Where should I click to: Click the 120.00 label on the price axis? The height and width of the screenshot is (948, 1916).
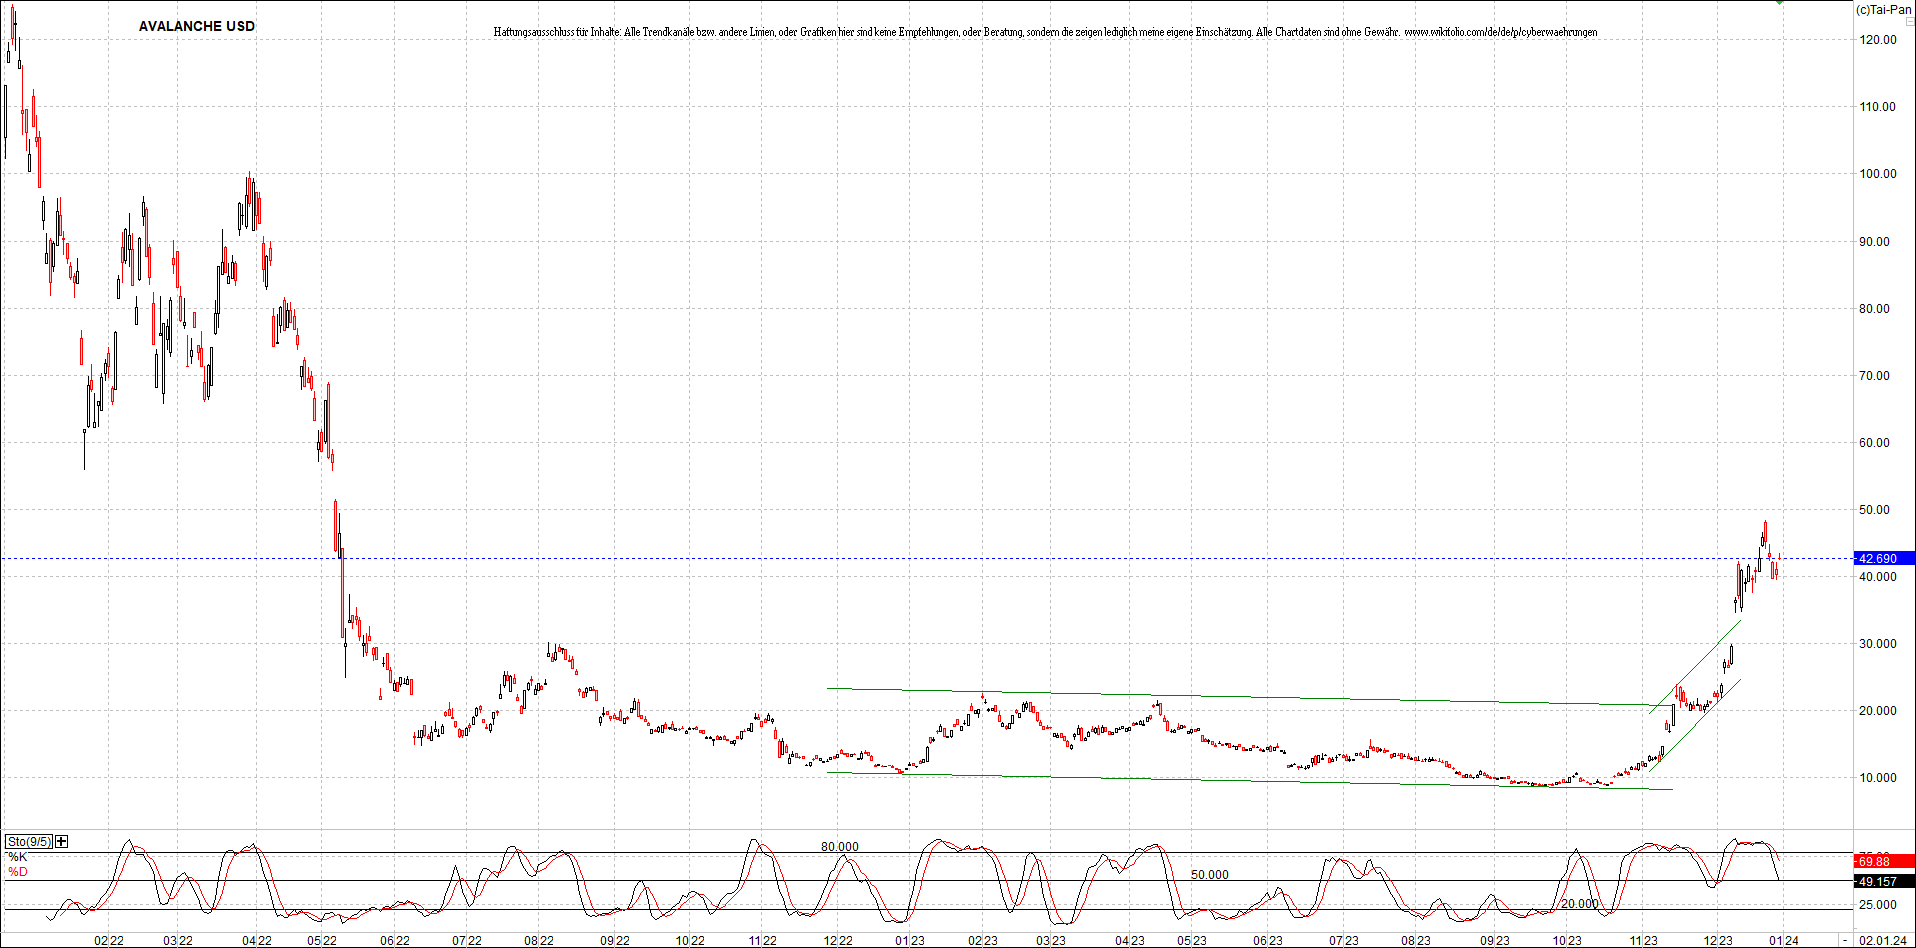[1877, 40]
